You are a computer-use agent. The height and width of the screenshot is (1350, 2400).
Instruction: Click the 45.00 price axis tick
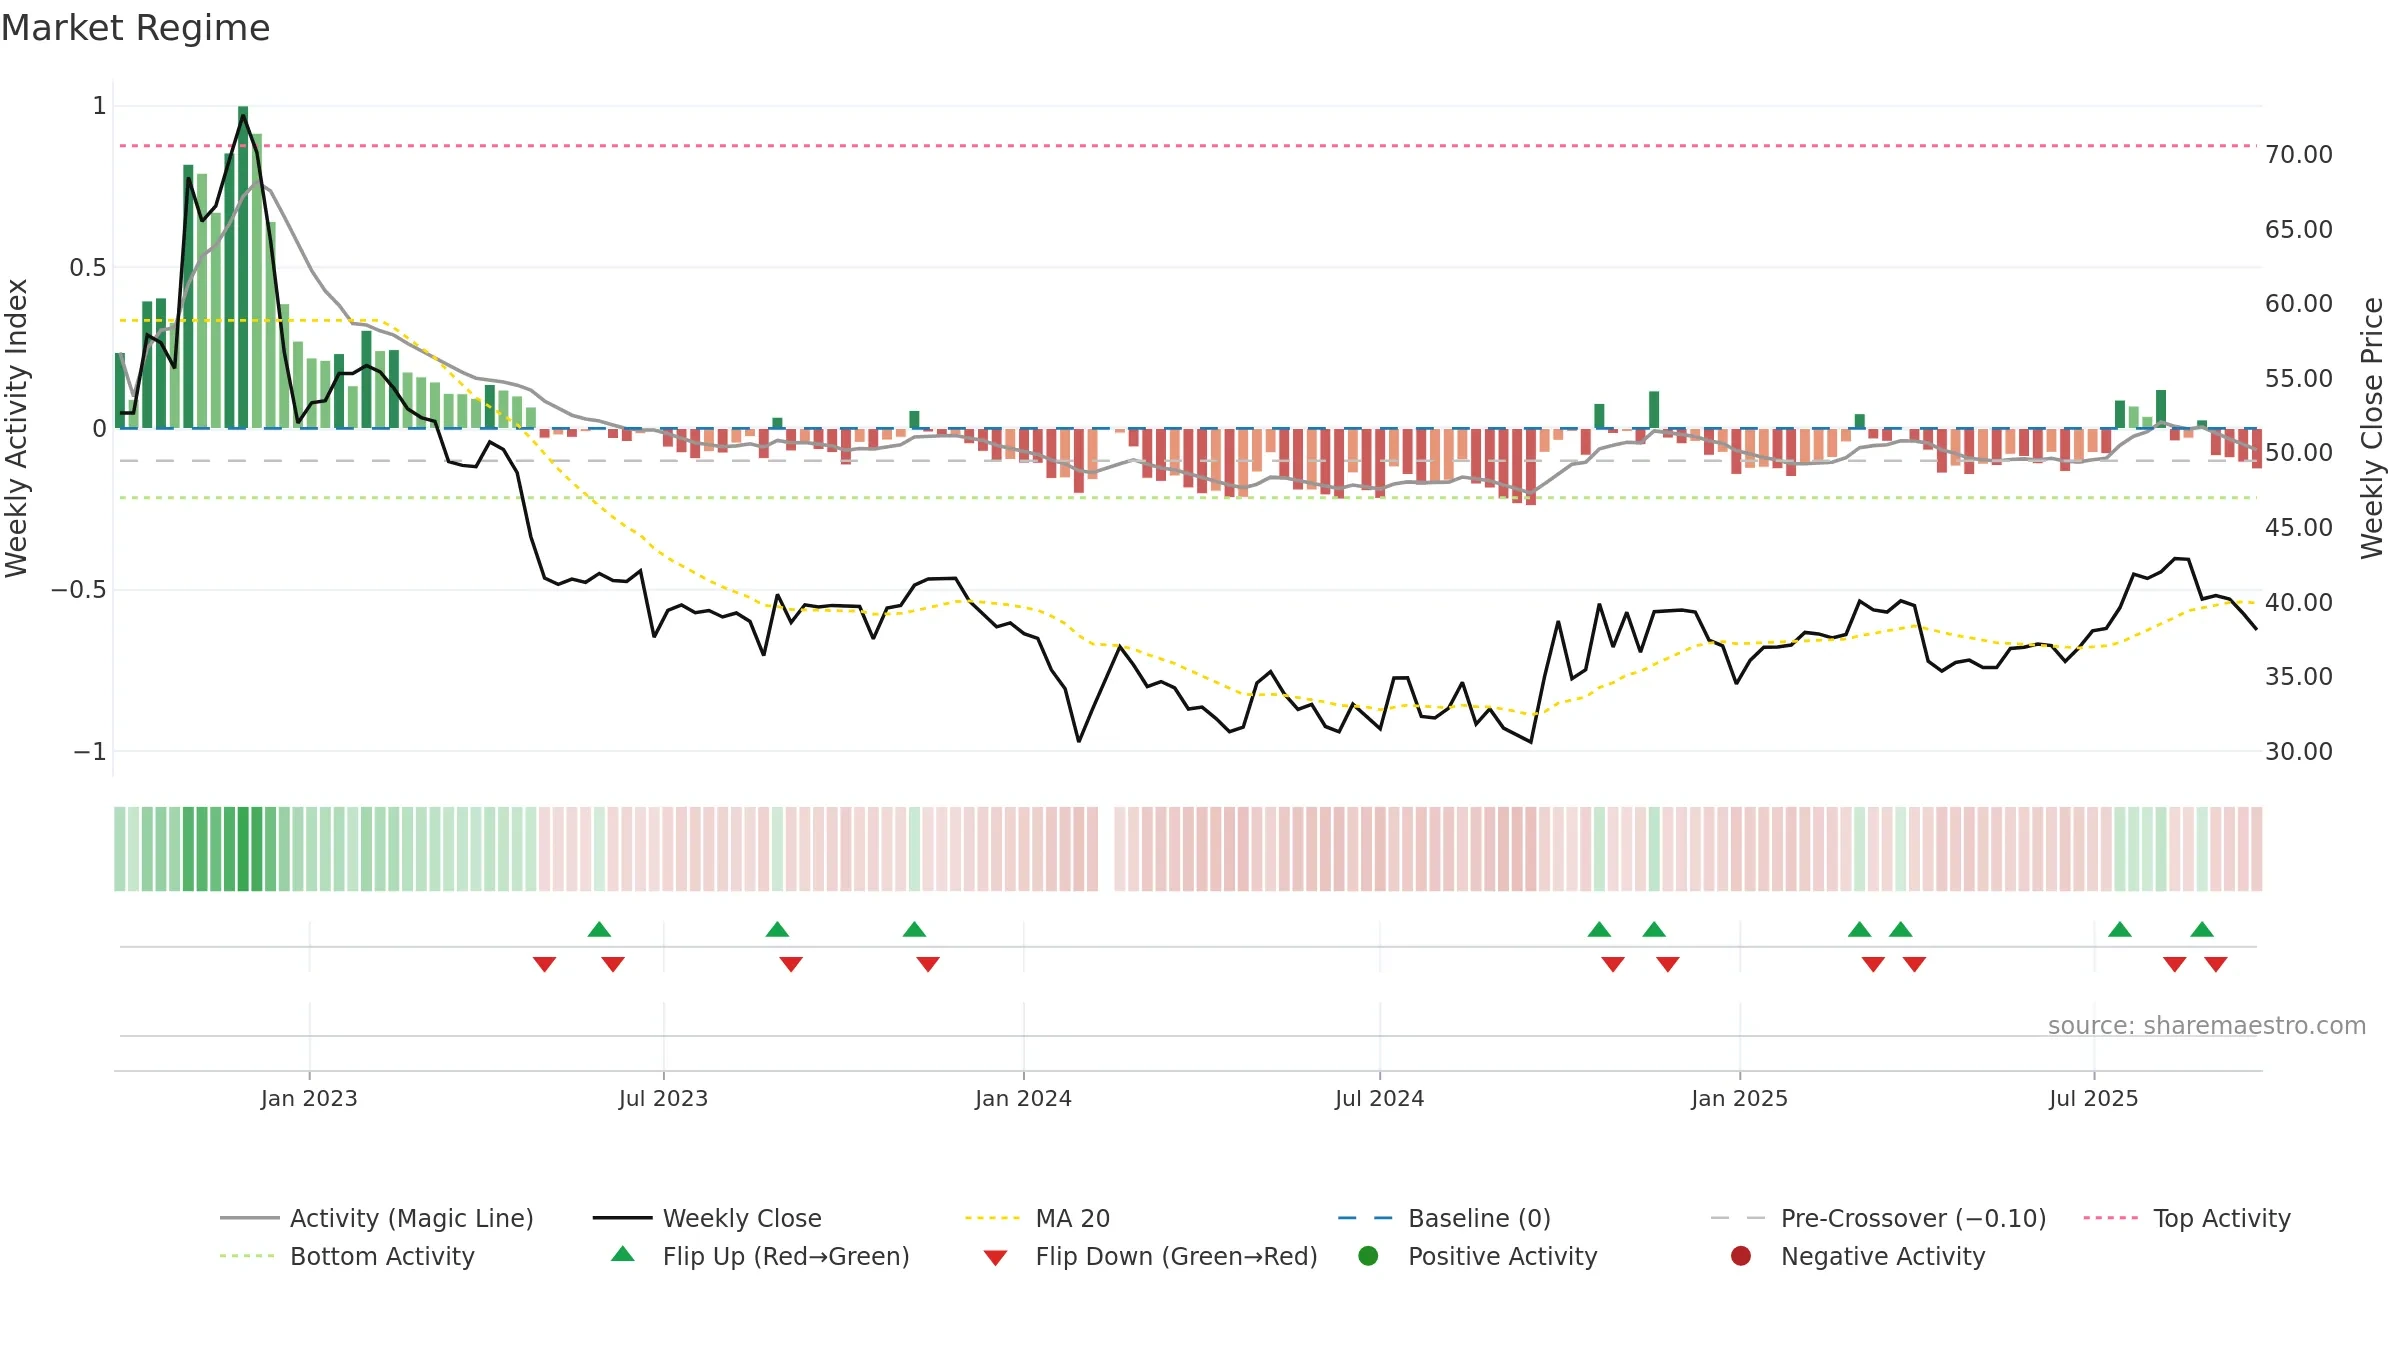coord(2298,527)
